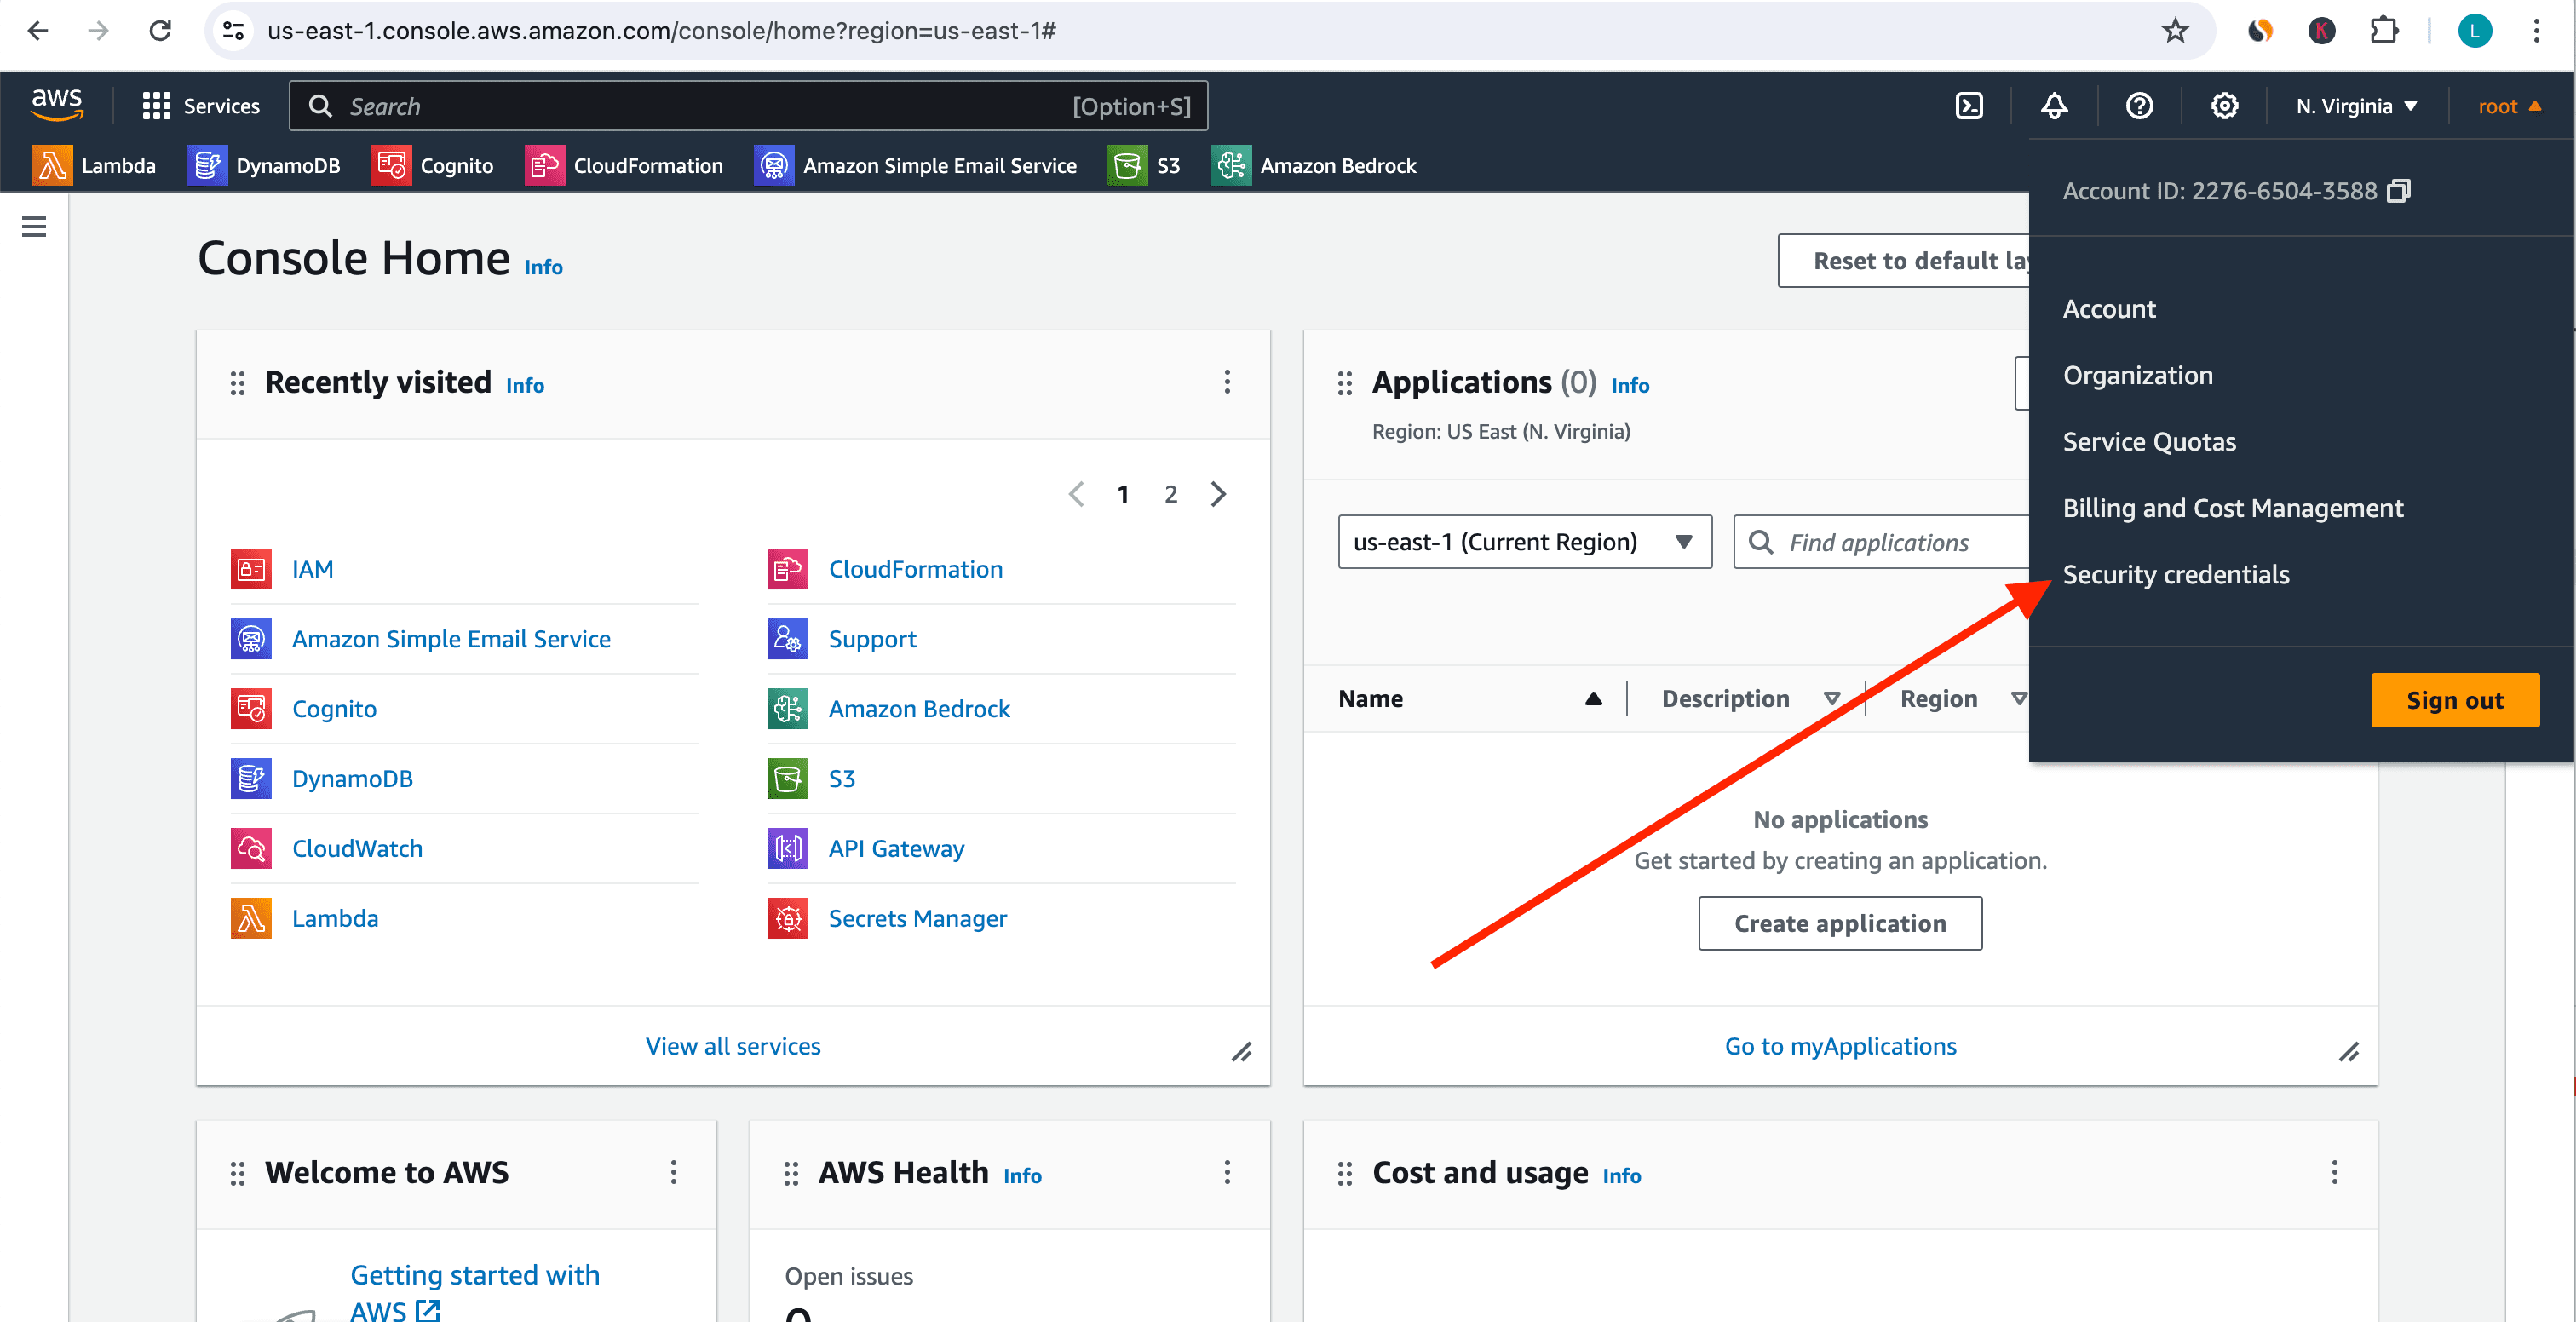This screenshot has width=2576, height=1322.
Task: Open the CloudShell terminal icon
Action: tap(1969, 106)
